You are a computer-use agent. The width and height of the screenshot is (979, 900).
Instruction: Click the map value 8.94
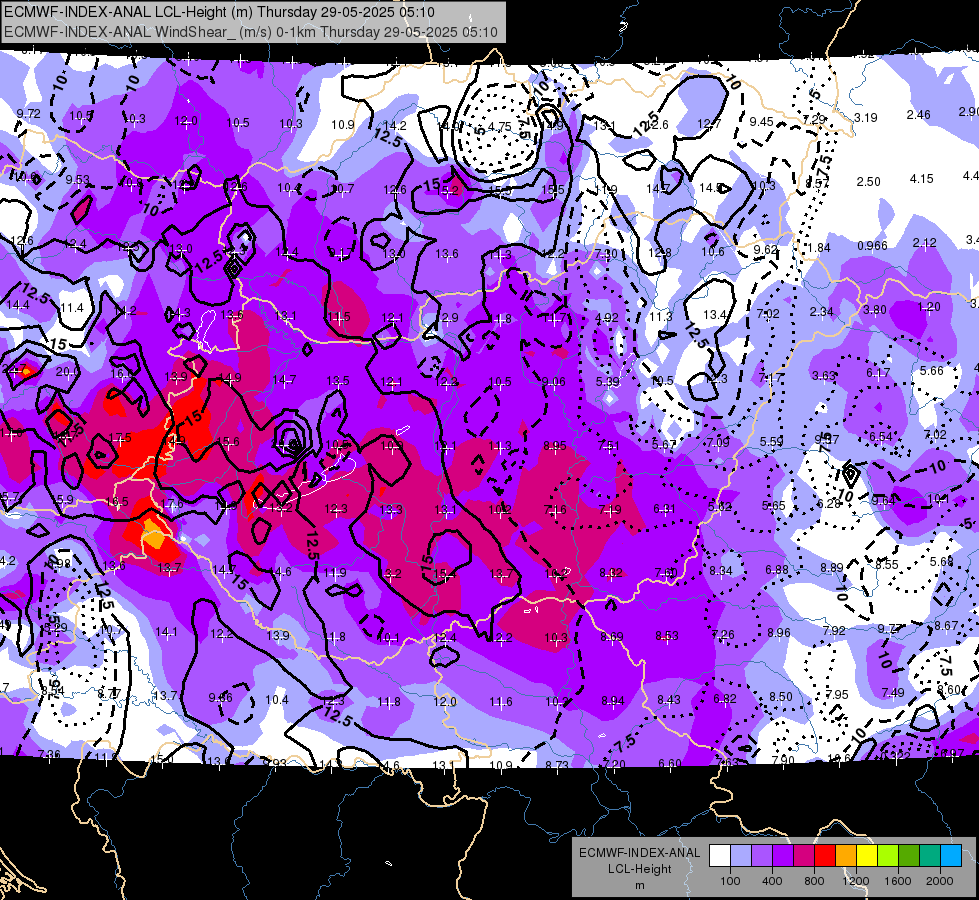pos(612,700)
